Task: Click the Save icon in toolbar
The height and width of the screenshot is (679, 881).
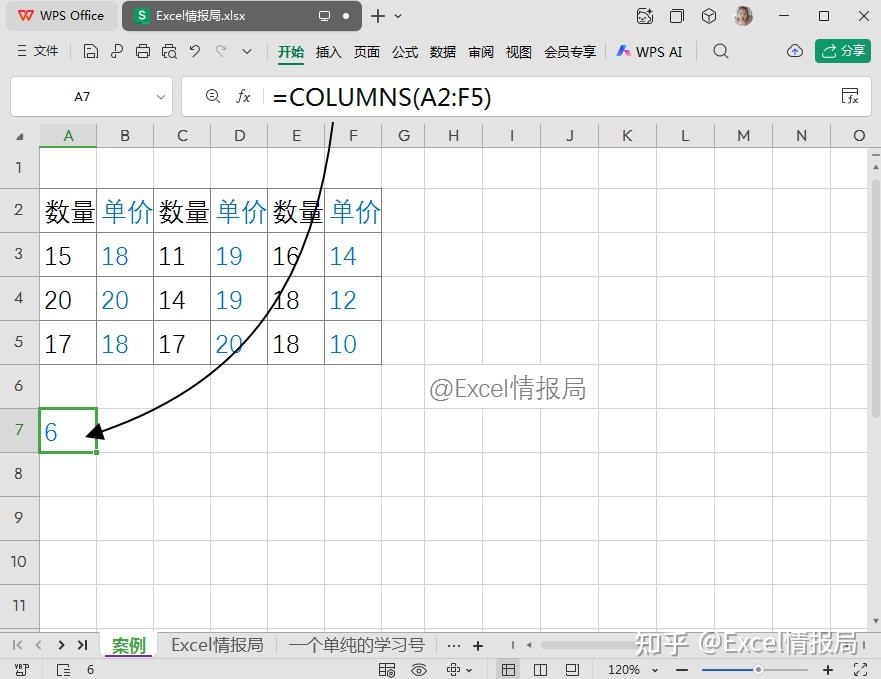Action: [x=90, y=52]
